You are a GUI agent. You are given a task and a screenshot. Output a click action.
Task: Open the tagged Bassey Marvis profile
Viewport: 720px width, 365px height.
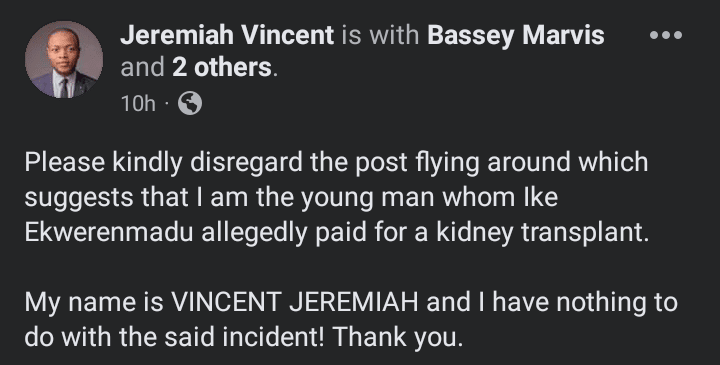[516, 35]
